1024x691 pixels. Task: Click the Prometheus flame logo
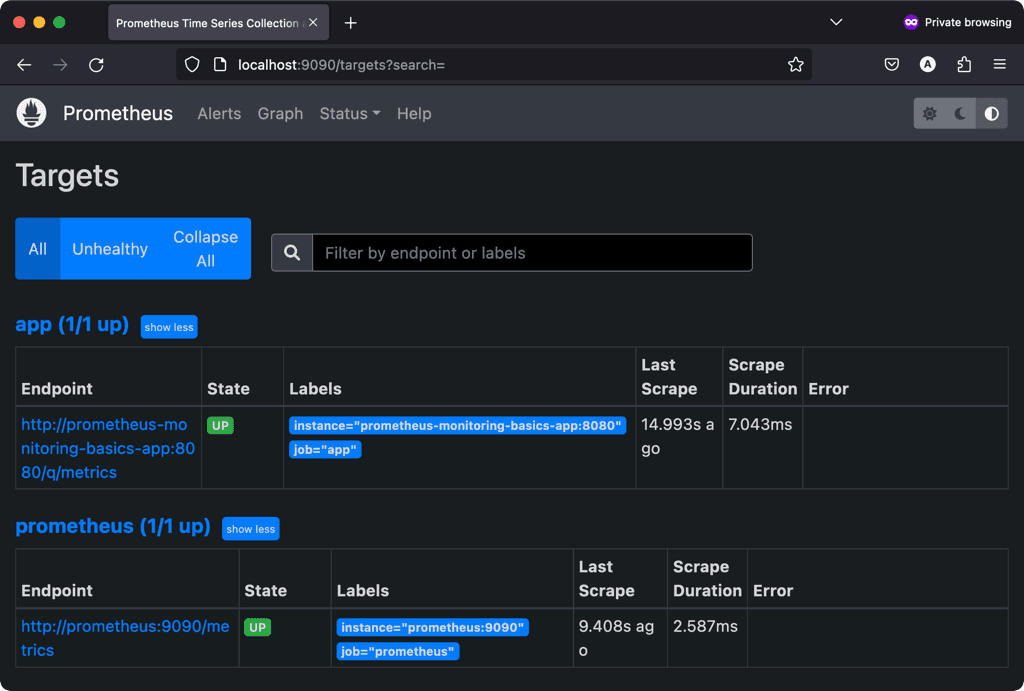click(31, 113)
